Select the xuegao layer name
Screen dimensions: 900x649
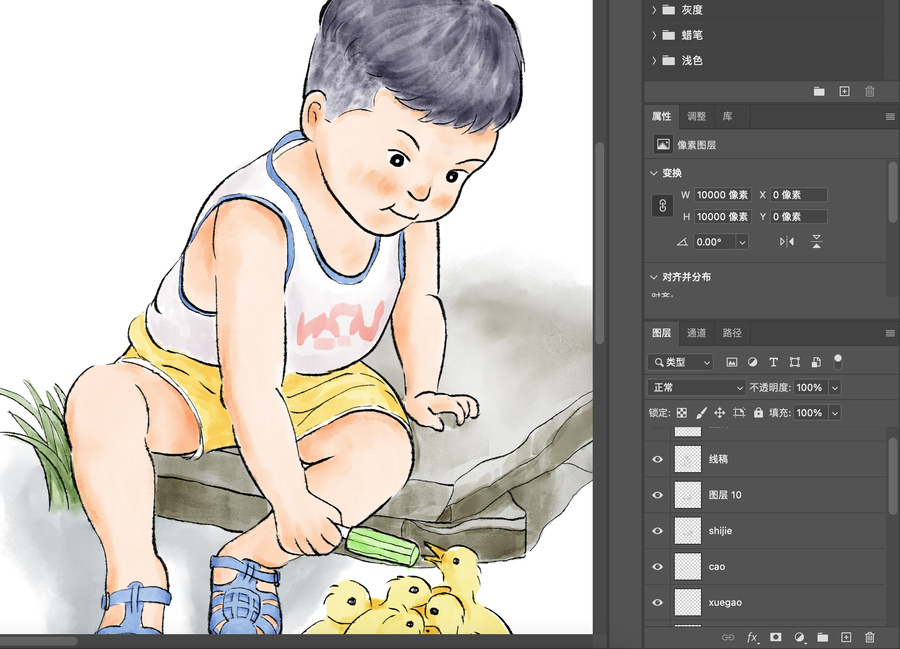tap(725, 603)
